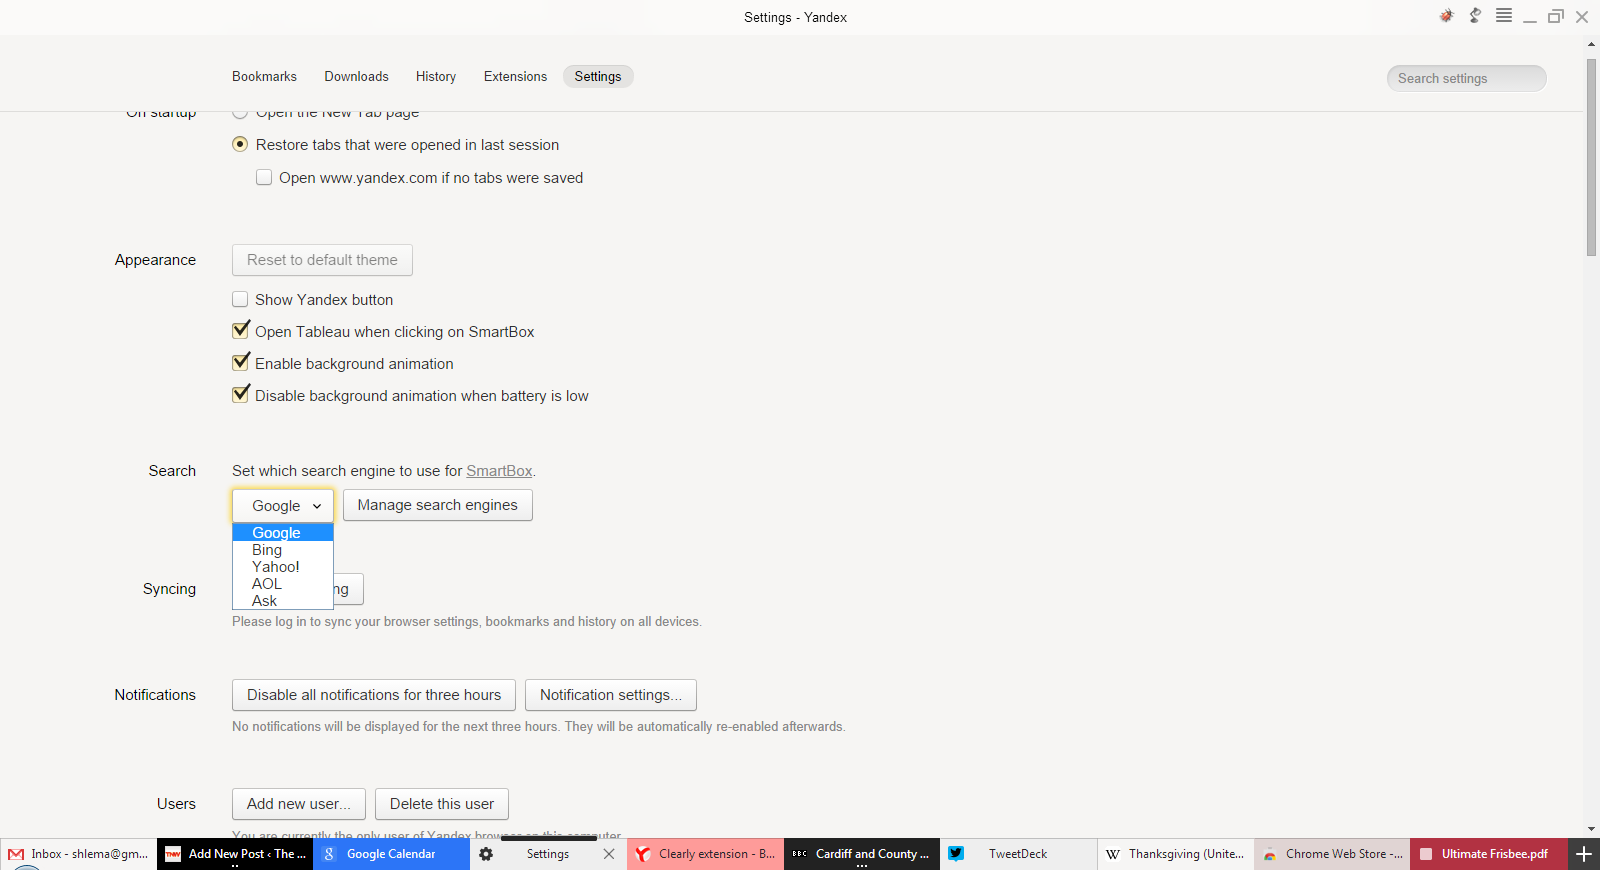
Task: Open a new tab with plus icon
Action: point(1584,854)
